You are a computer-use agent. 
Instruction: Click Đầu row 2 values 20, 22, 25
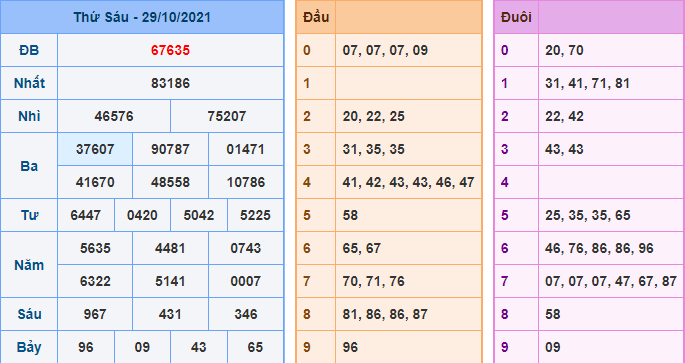pyautogui.click(x=374, y=117)
